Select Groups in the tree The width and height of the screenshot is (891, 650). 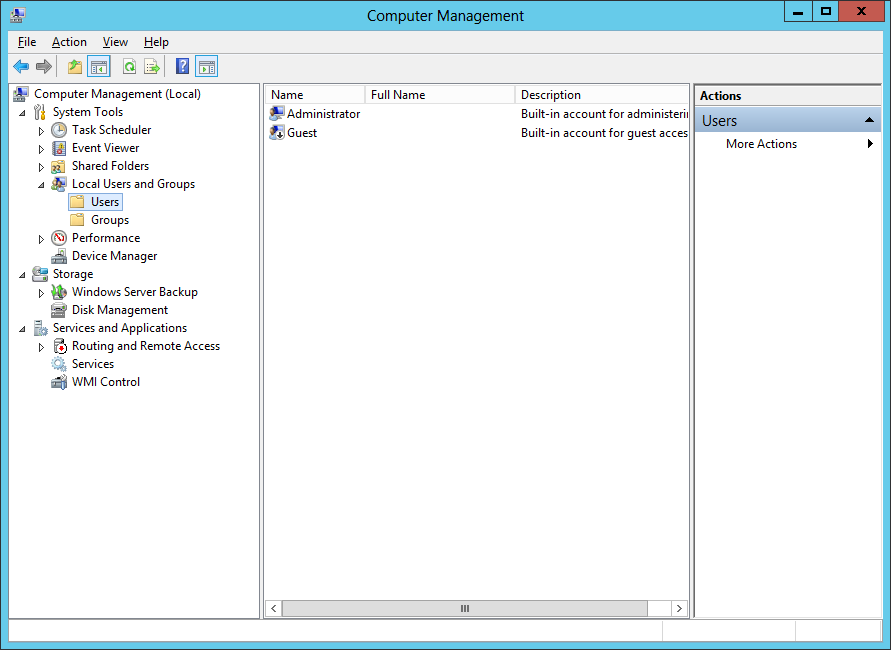point(110,220)
